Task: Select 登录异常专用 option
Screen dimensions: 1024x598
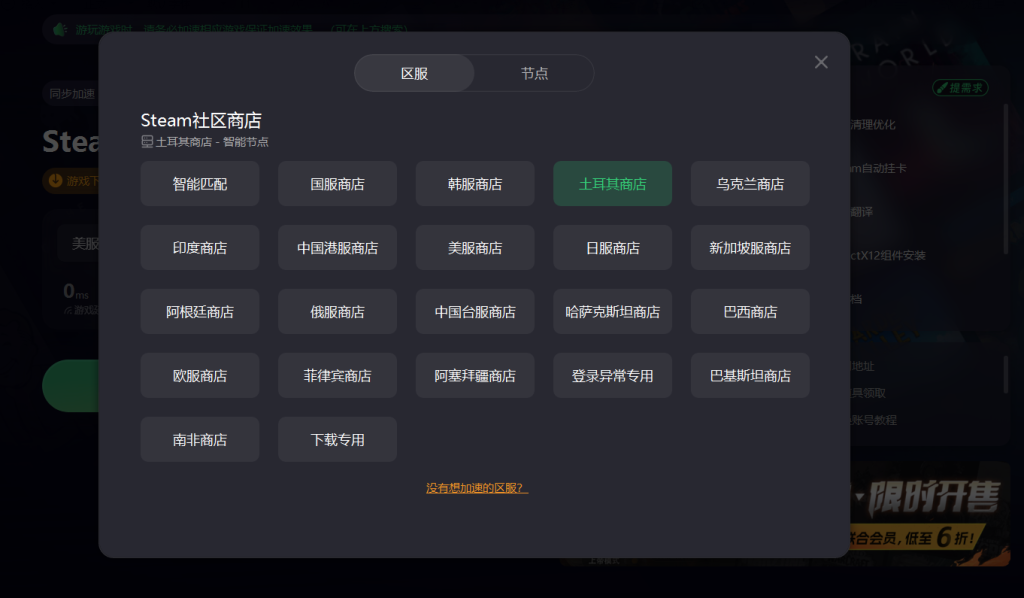Action: click(613, 376)
